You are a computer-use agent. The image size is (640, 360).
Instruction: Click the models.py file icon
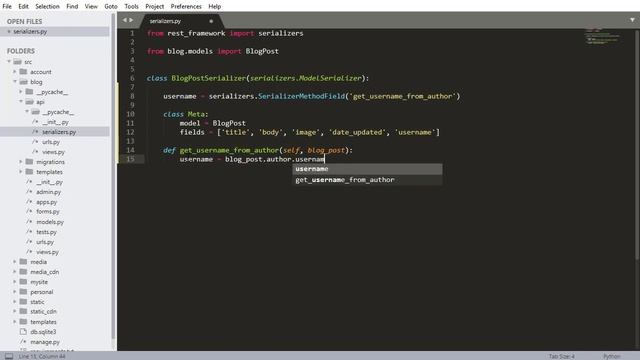[x=29, y=222]
